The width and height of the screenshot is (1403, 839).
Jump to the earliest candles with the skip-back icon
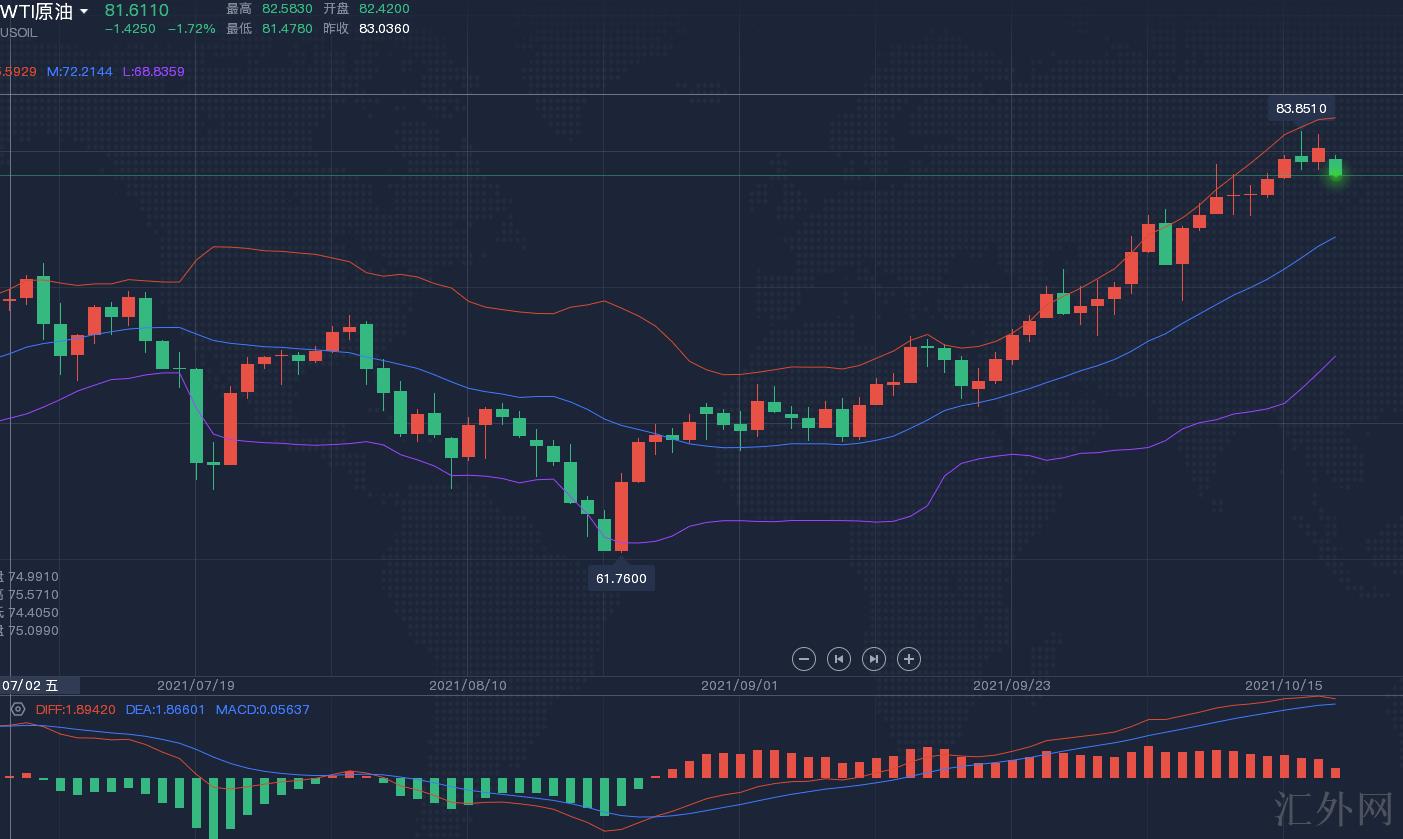pyautogui.click(x=839, y=659)
